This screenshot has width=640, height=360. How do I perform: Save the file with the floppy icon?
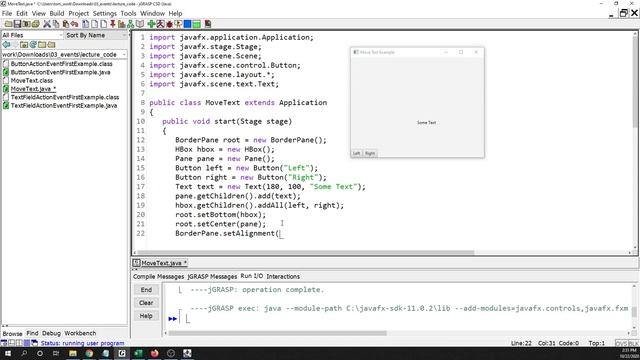click(18, 24)
